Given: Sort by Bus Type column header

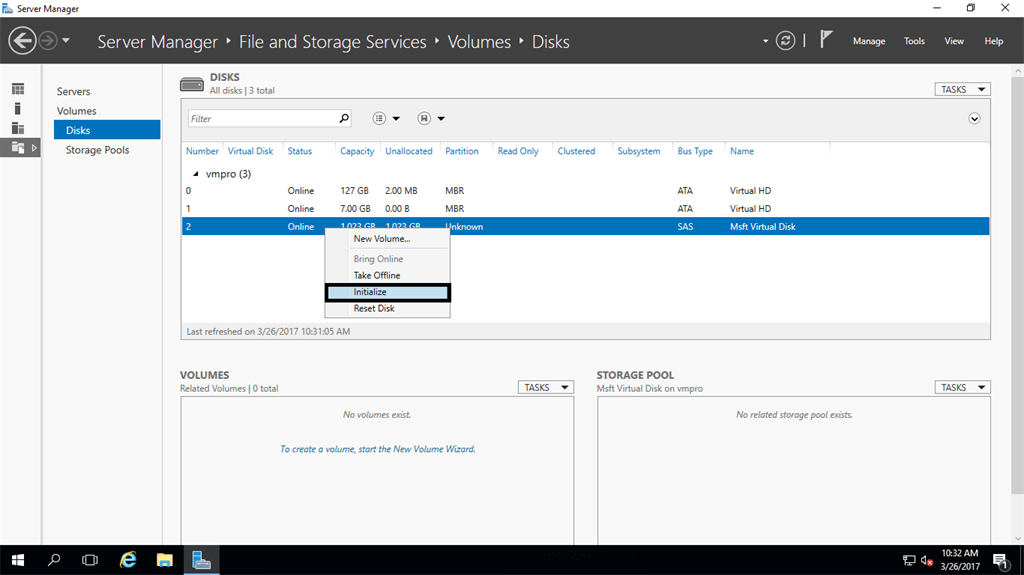Looking at the screenshot, I should click(695, 151).
